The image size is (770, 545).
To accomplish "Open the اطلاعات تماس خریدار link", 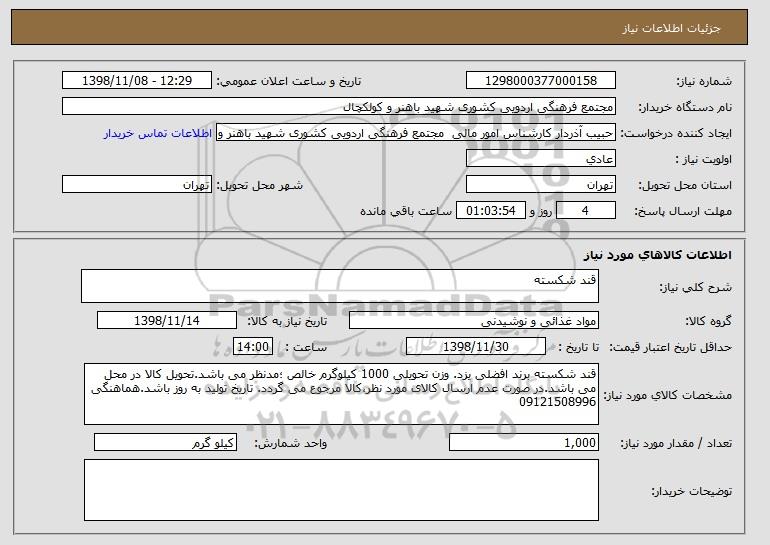I will click(x=158, y=133).
